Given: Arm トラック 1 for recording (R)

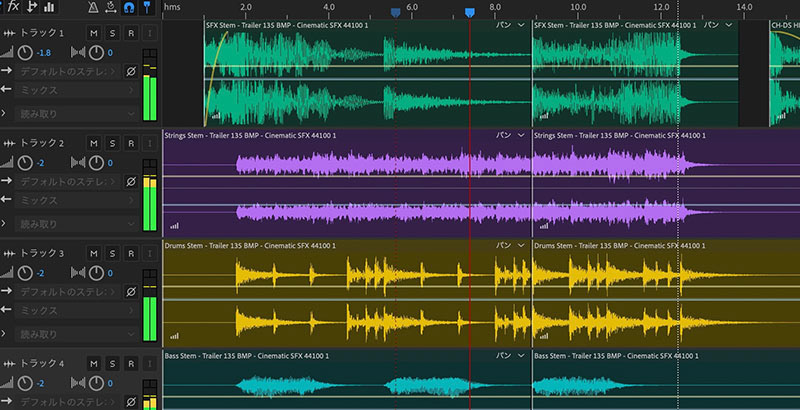Looking at the screenshot, I should (x=131, y=33).
